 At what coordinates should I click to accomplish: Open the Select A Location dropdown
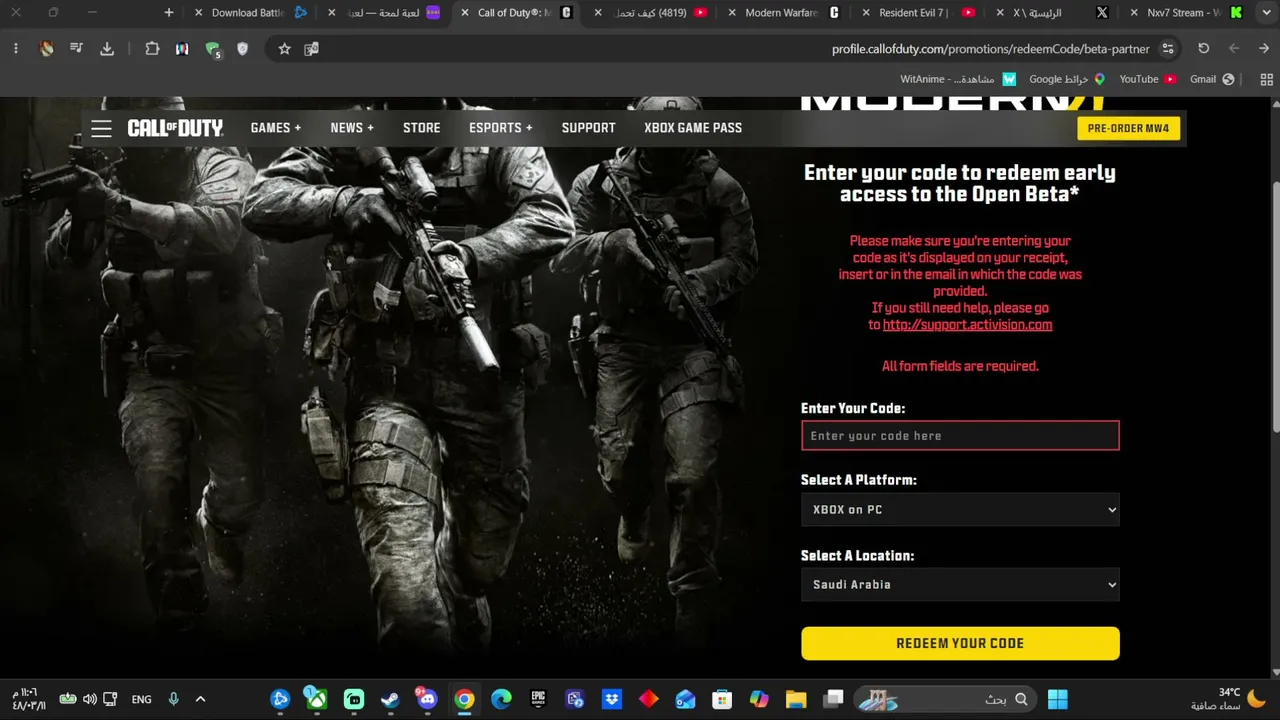coord(960,585)
